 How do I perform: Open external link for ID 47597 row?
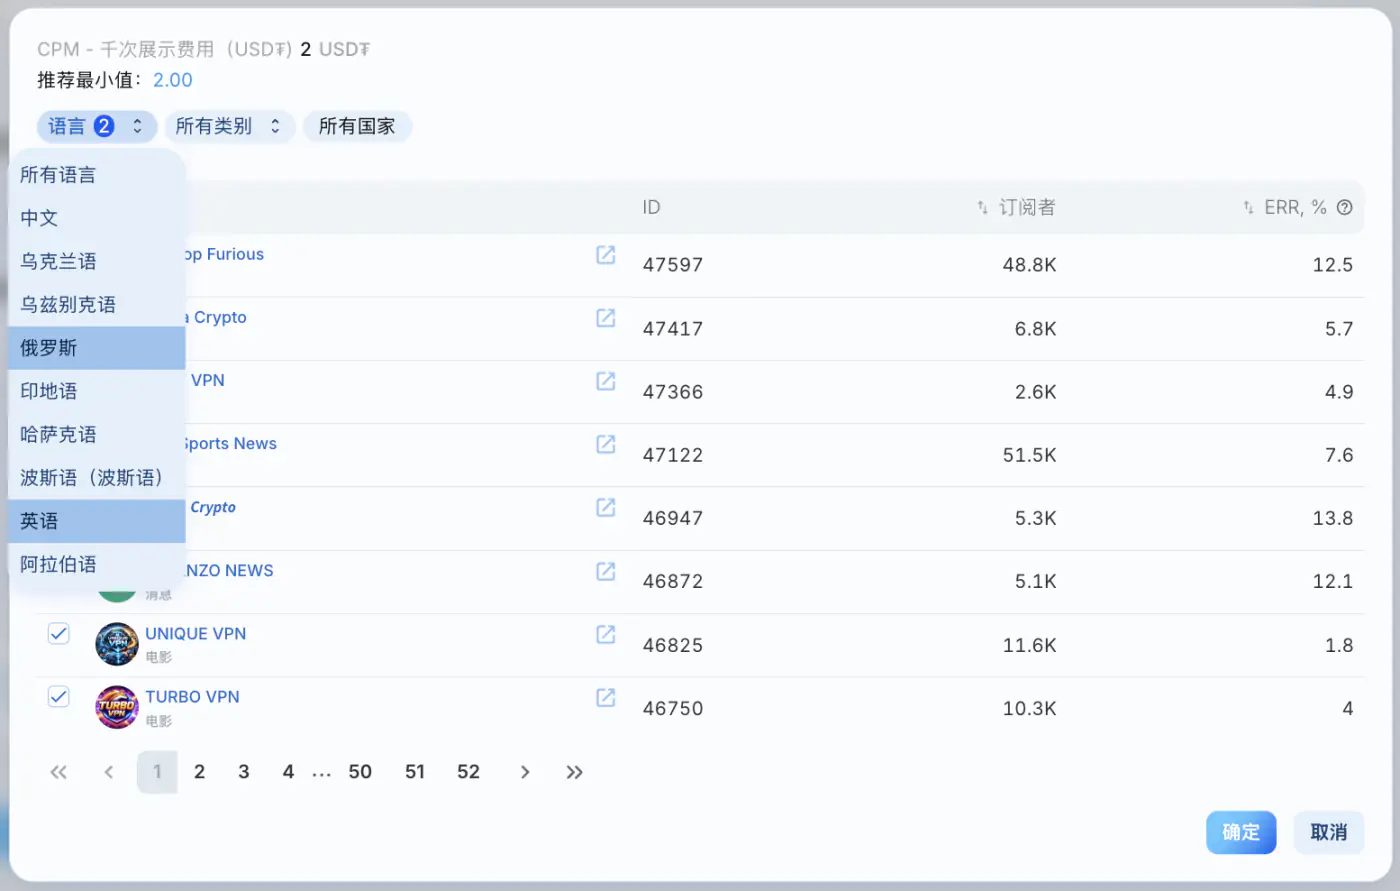coord(605,254)
